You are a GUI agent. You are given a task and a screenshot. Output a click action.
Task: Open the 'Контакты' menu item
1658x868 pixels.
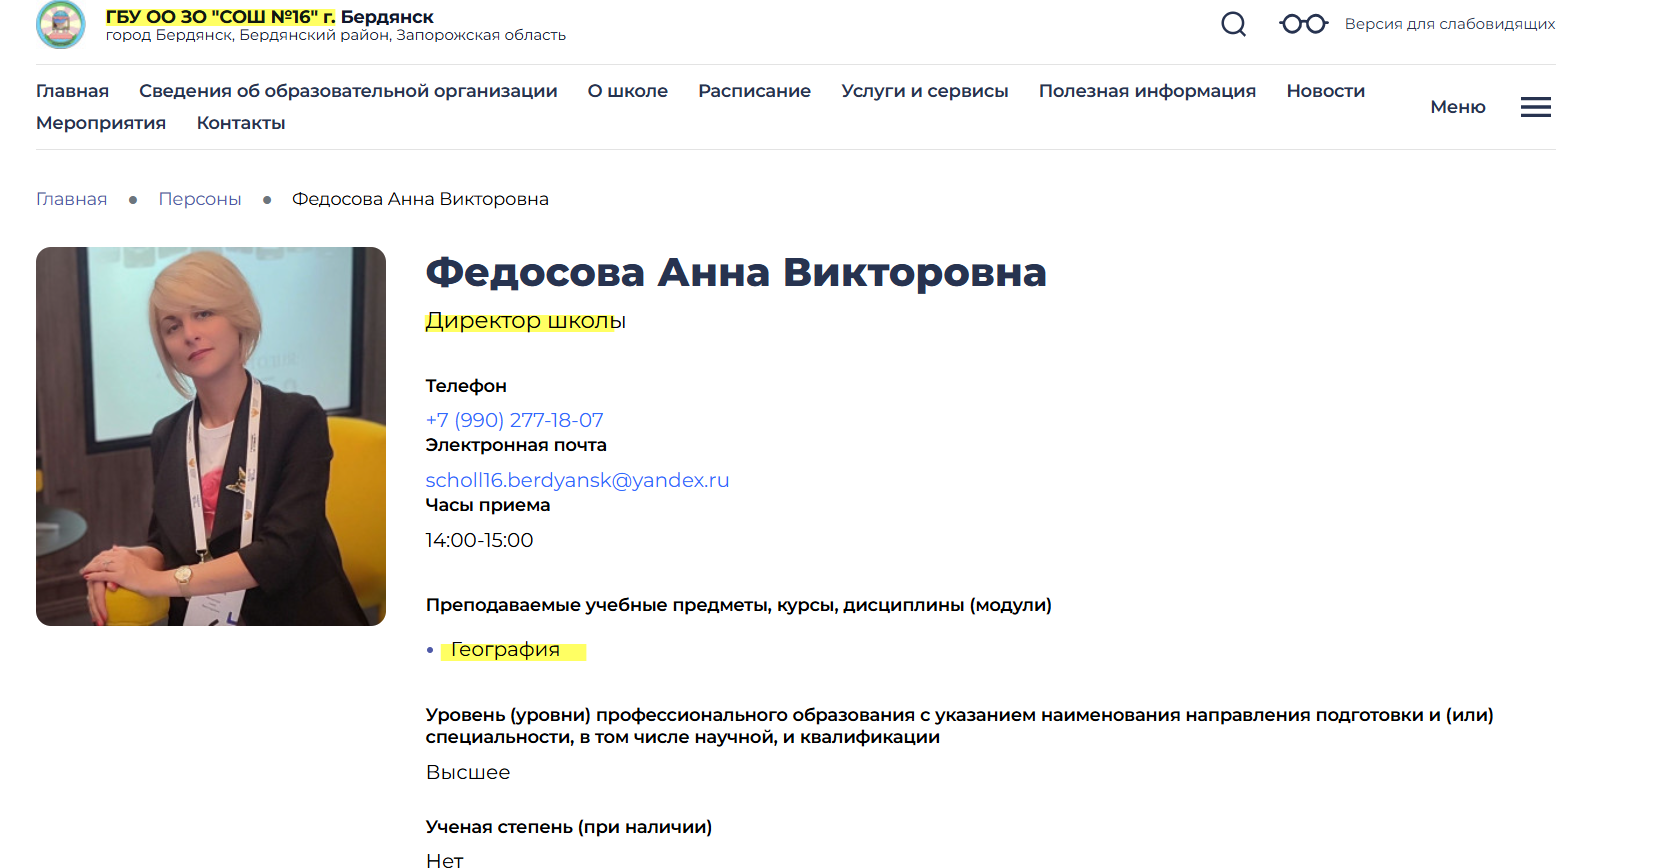(241, 123)
